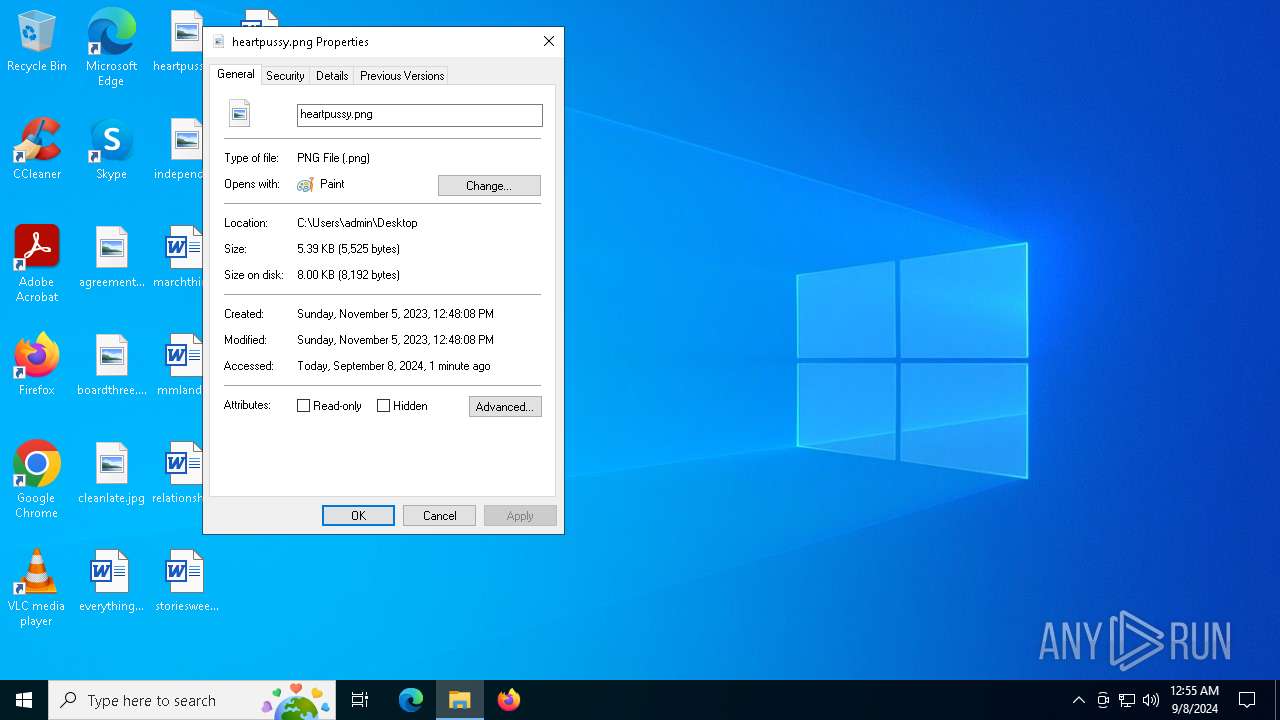Viewport: 1280px width, 720px height.
Task: Open Advanced attributes dialog
Action: point(505,407)
